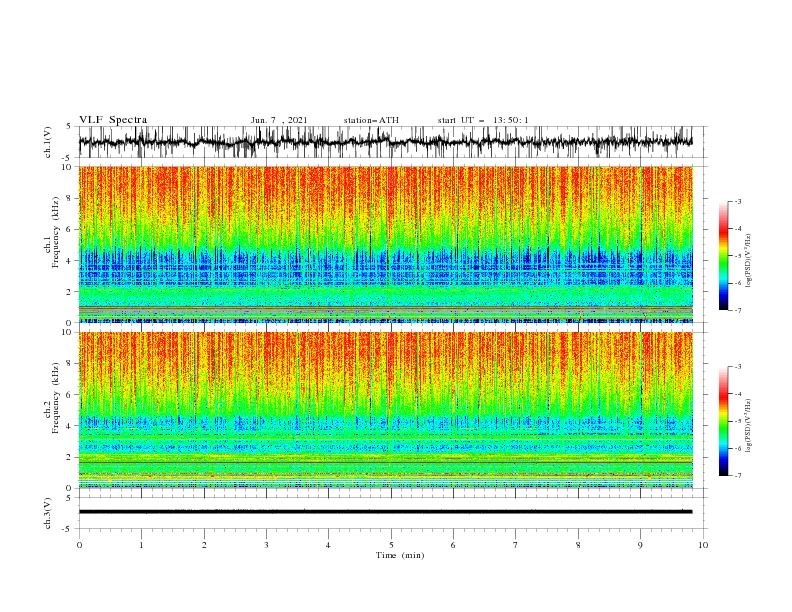Click the ch.1 "Frequency (kHz)" axis label

coord(56,232)
